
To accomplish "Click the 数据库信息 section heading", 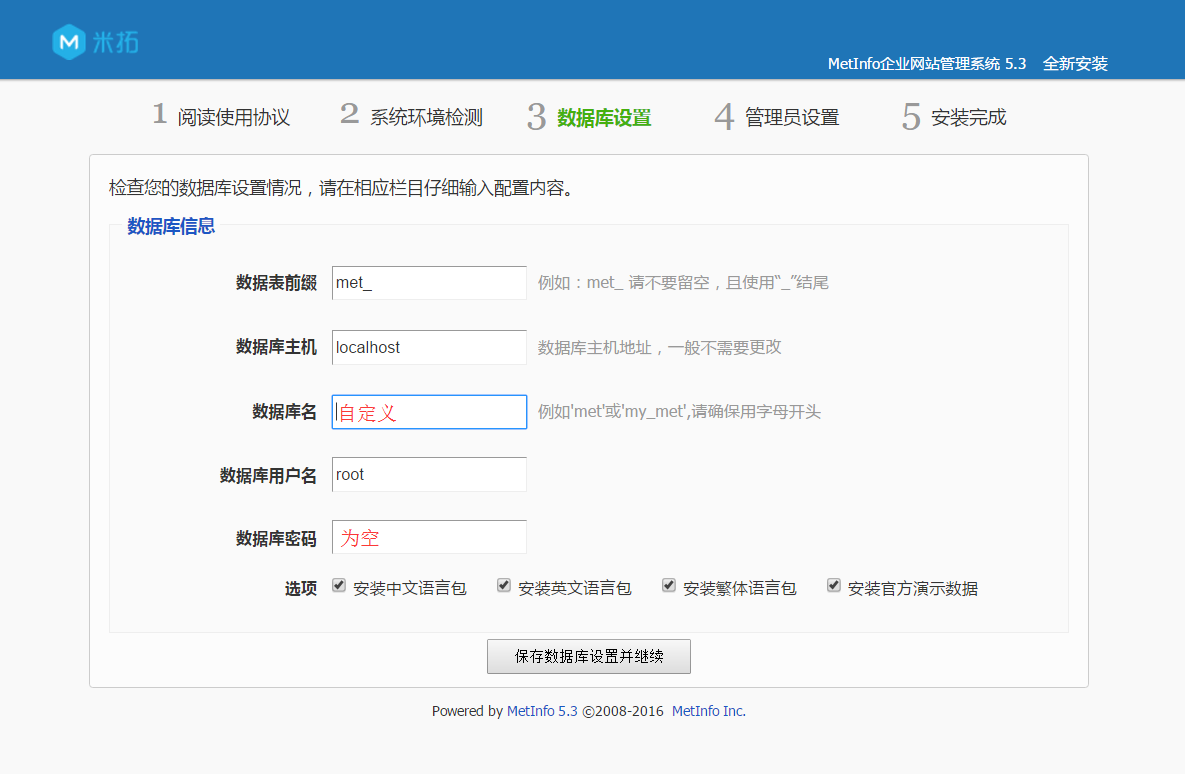I will [171, 227].
